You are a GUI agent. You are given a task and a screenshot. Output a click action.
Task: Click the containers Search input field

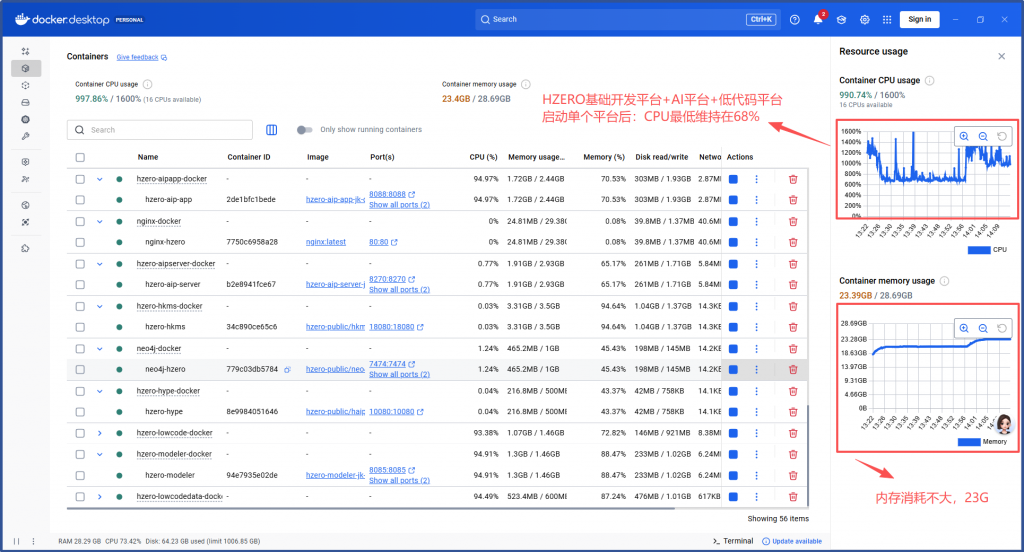coord(165,130)
